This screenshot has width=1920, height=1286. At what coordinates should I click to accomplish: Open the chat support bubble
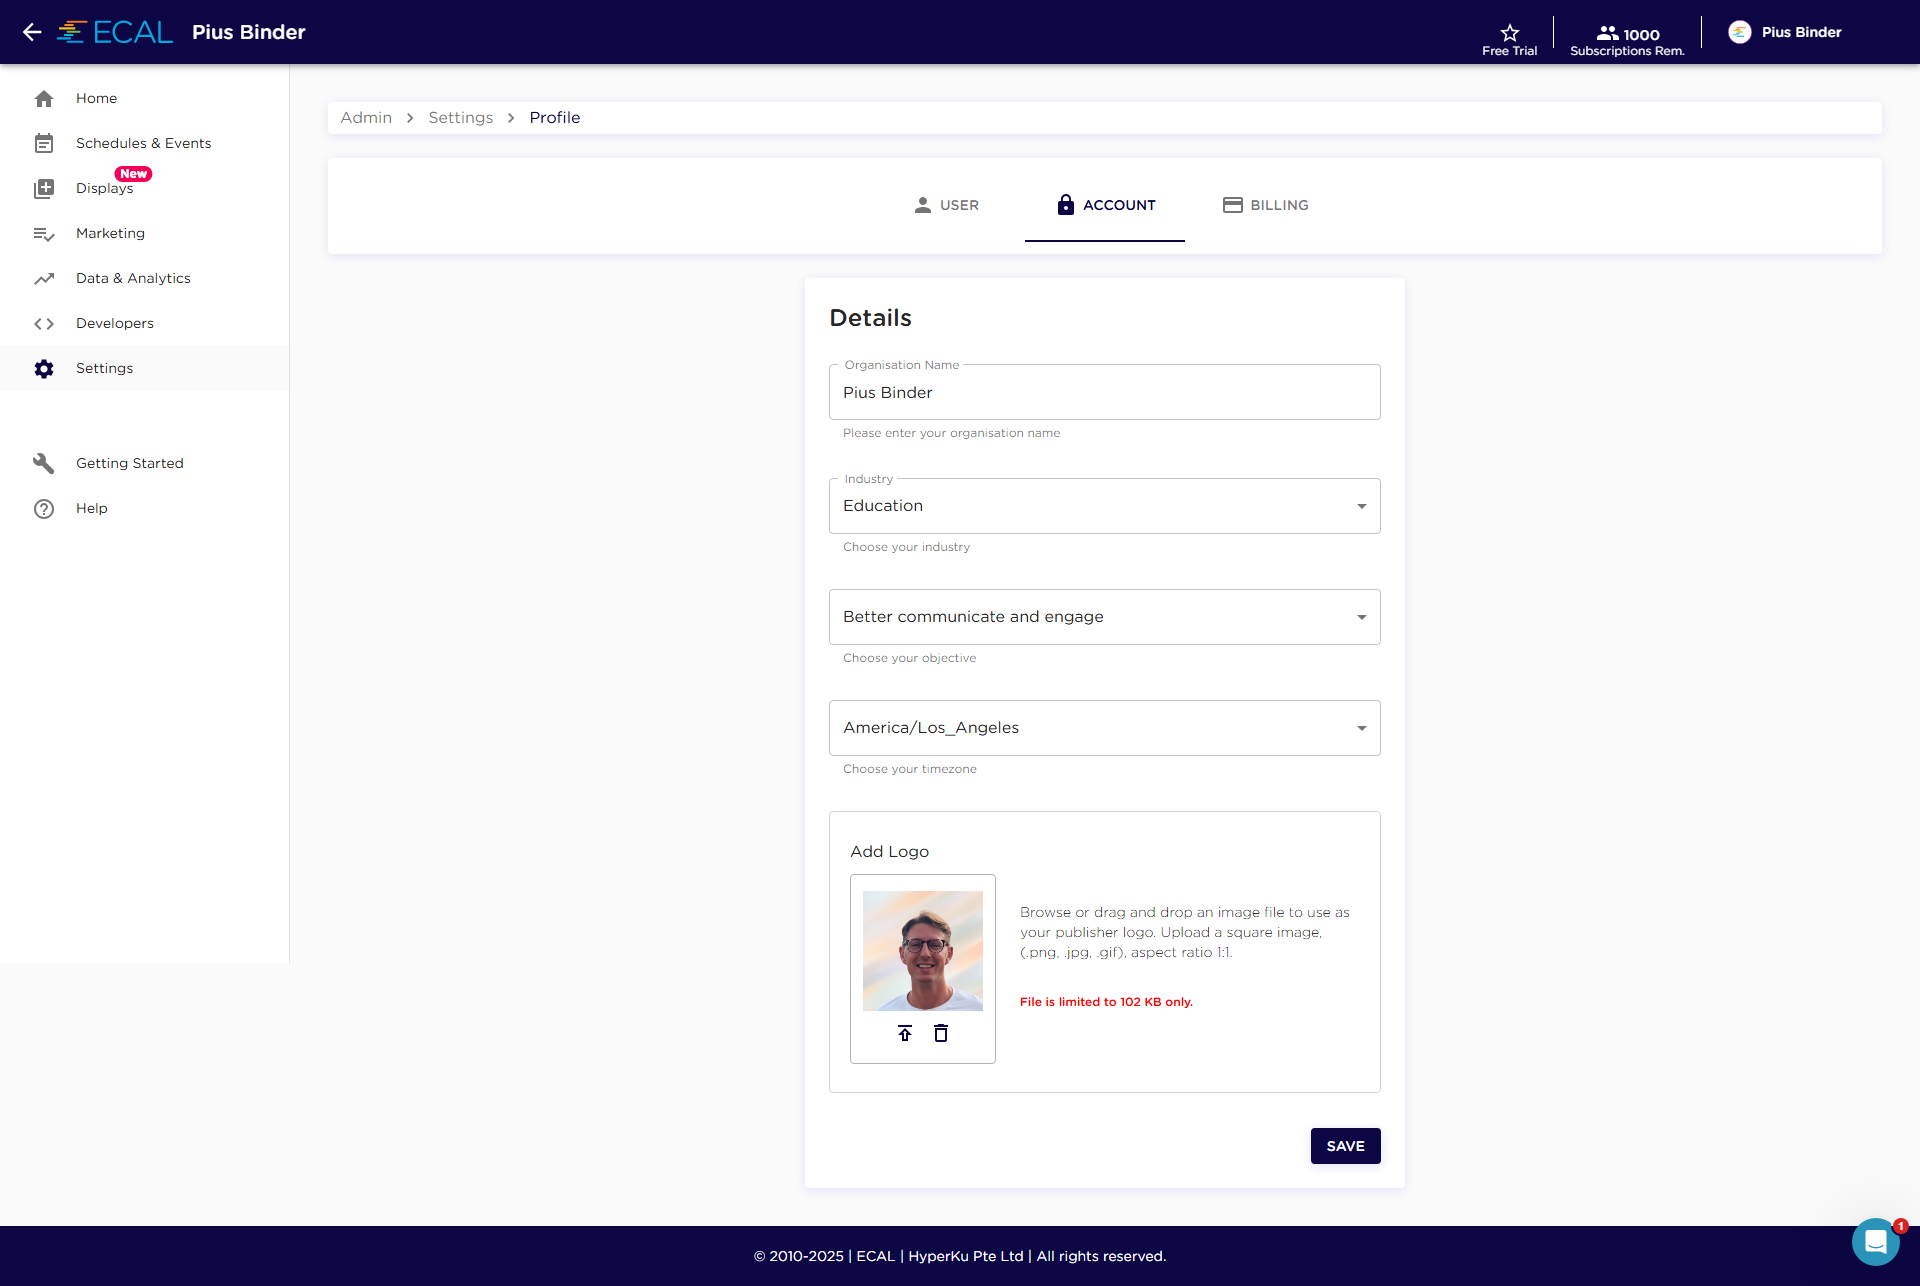[x=1875, y=1242]
